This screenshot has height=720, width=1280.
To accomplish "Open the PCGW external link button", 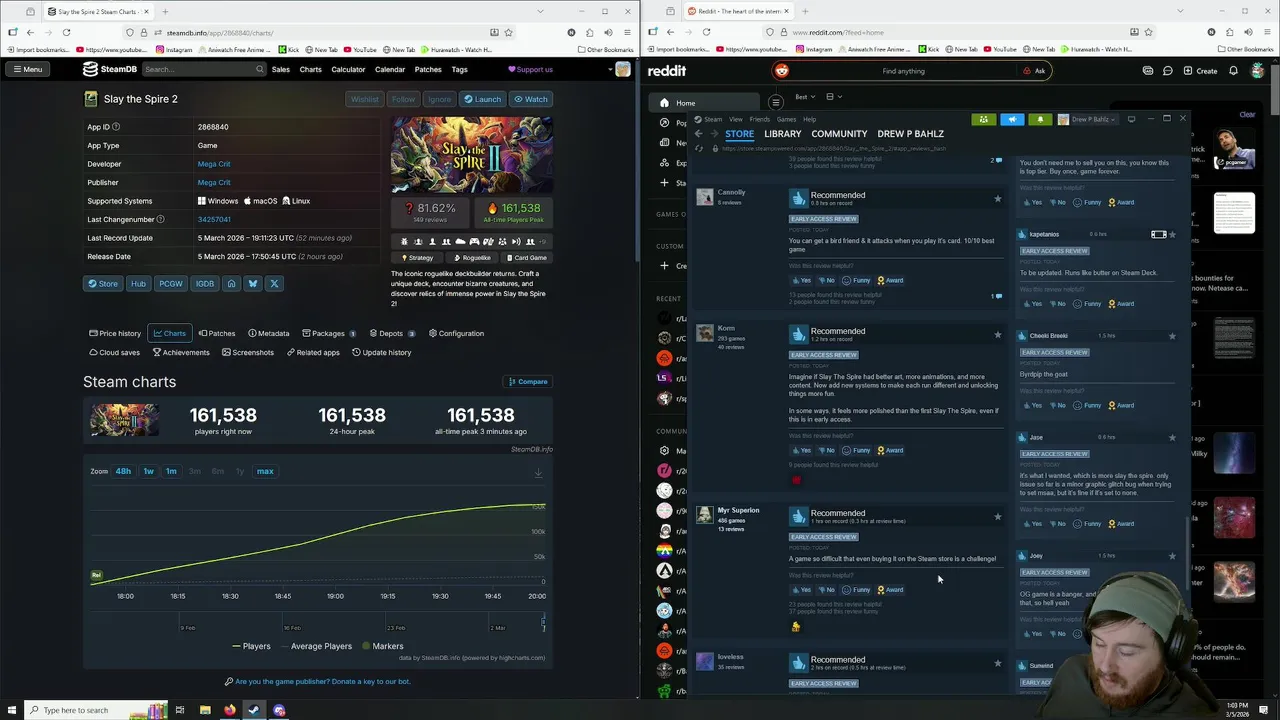I will pos(171,283).
